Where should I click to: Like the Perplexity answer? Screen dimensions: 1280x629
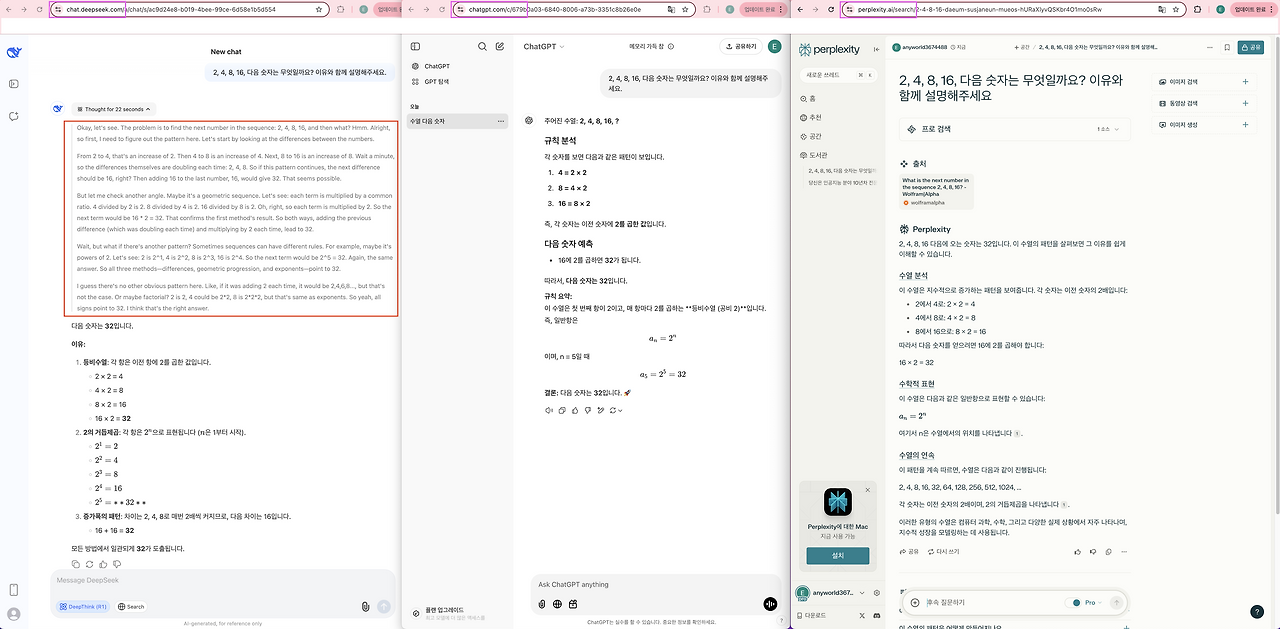(1077, 551)
